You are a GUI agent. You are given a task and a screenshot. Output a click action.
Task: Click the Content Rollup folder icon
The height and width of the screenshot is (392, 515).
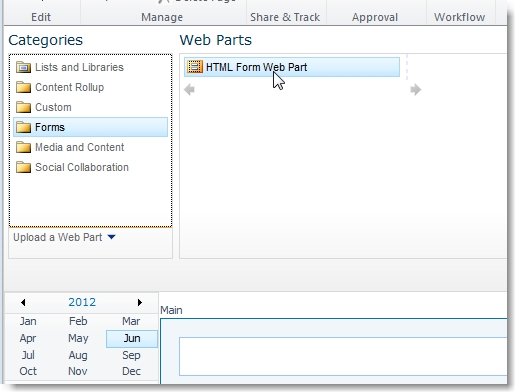[x=23, y=87]
